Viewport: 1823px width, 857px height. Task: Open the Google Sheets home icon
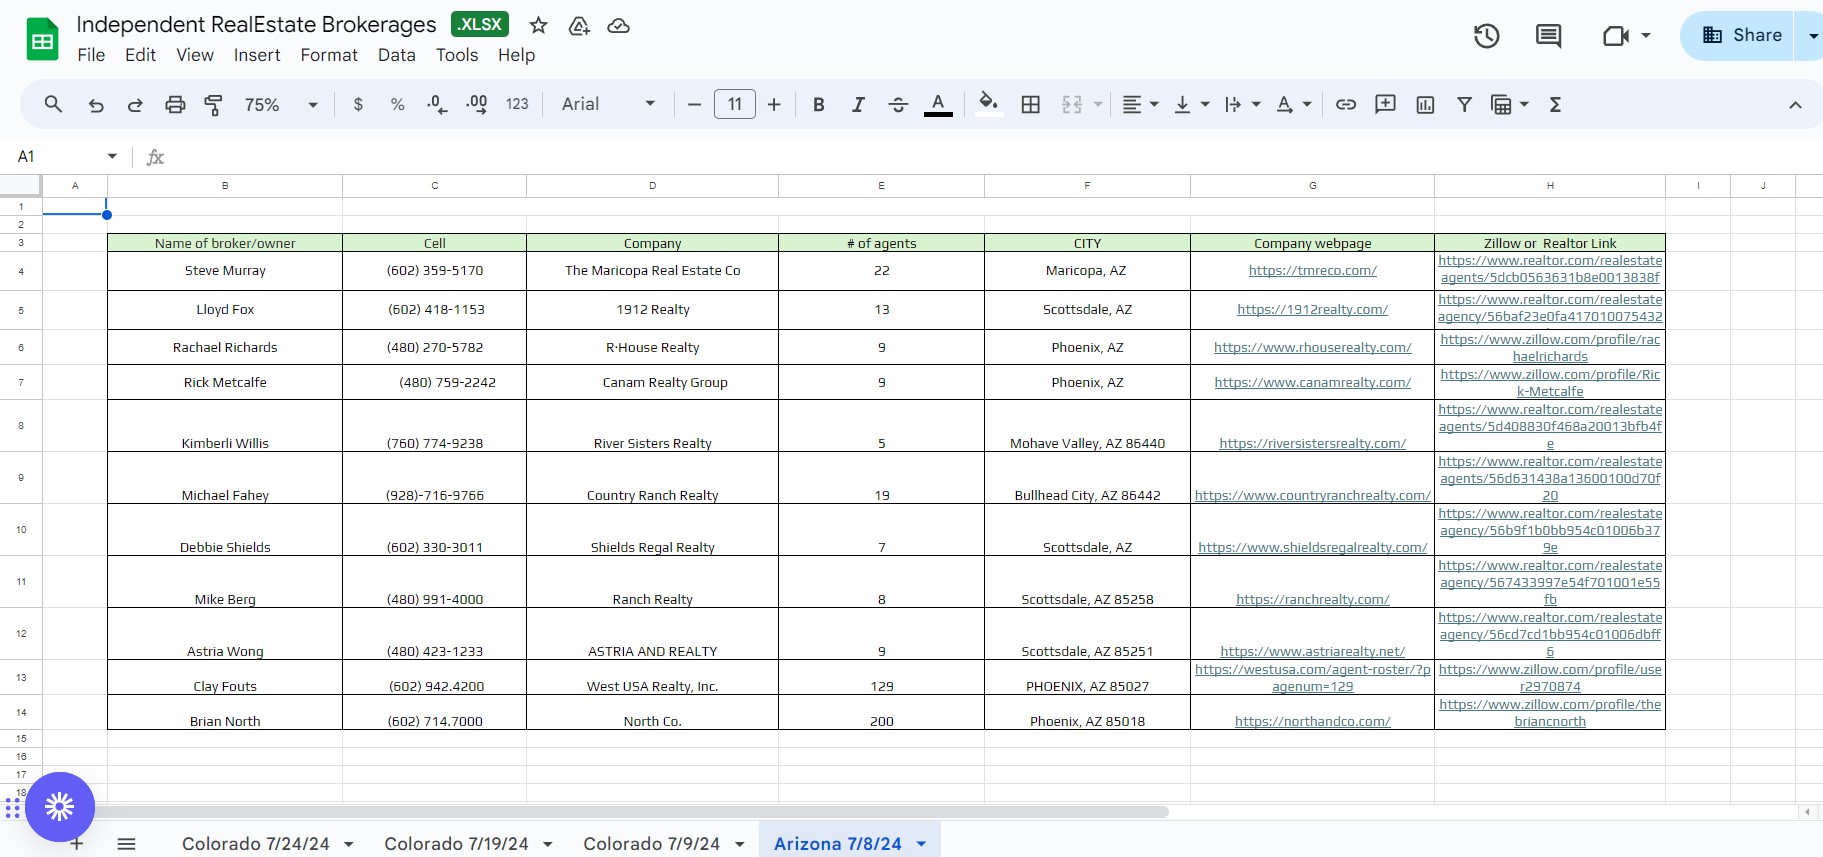pos(42,40)
